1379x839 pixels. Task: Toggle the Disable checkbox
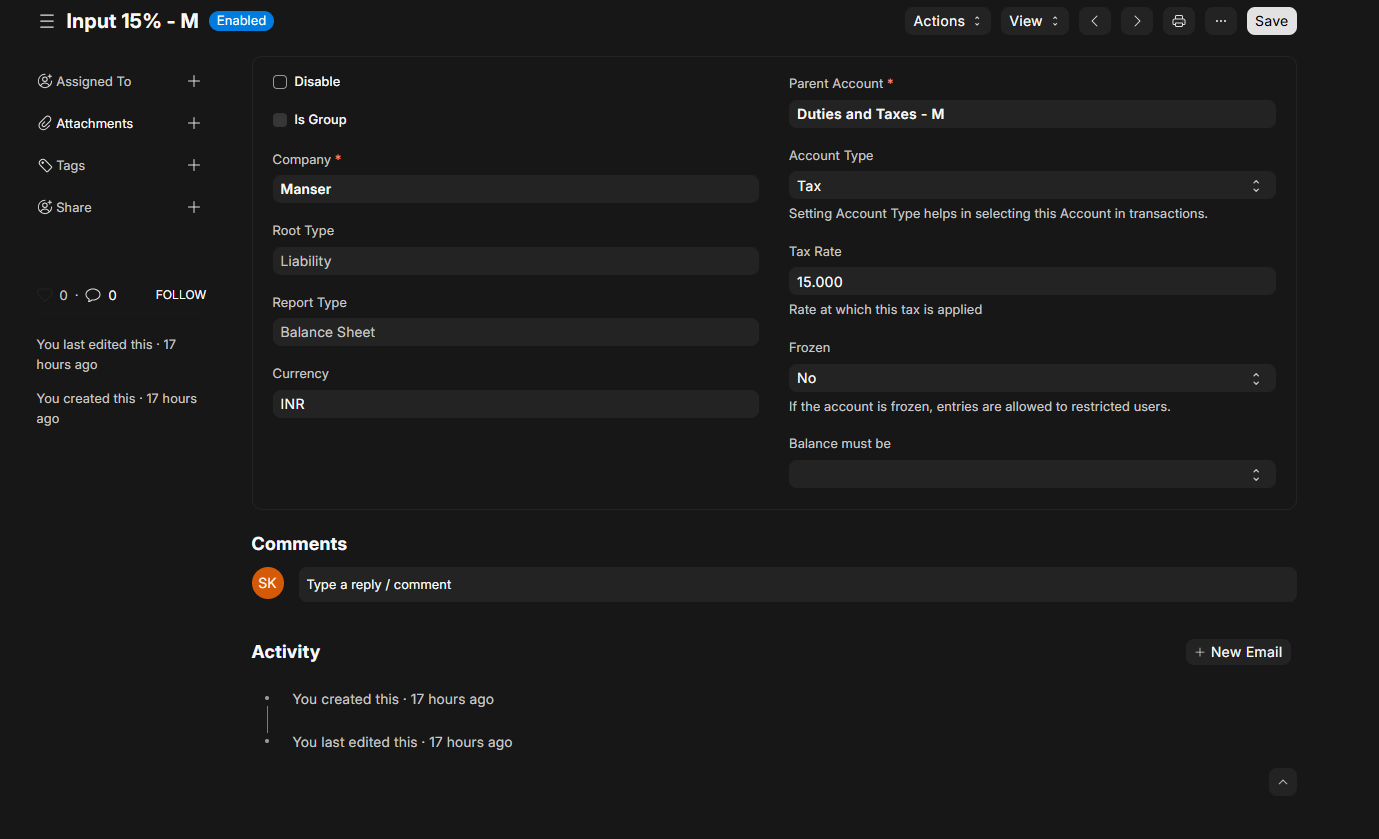280,82
